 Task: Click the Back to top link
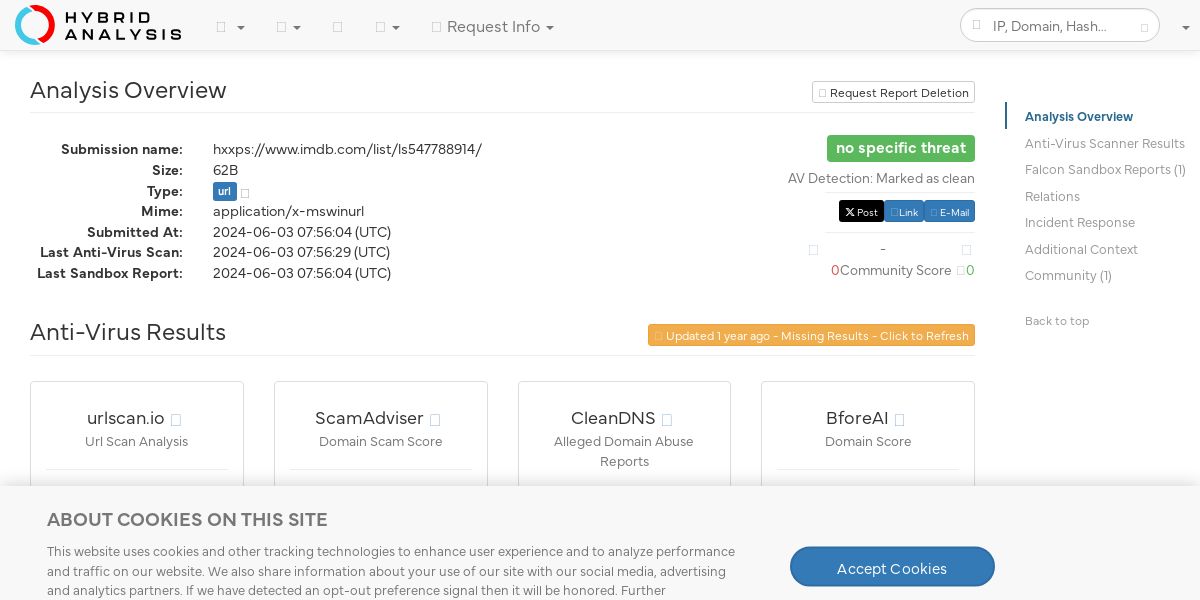(x=1057, y=321)
